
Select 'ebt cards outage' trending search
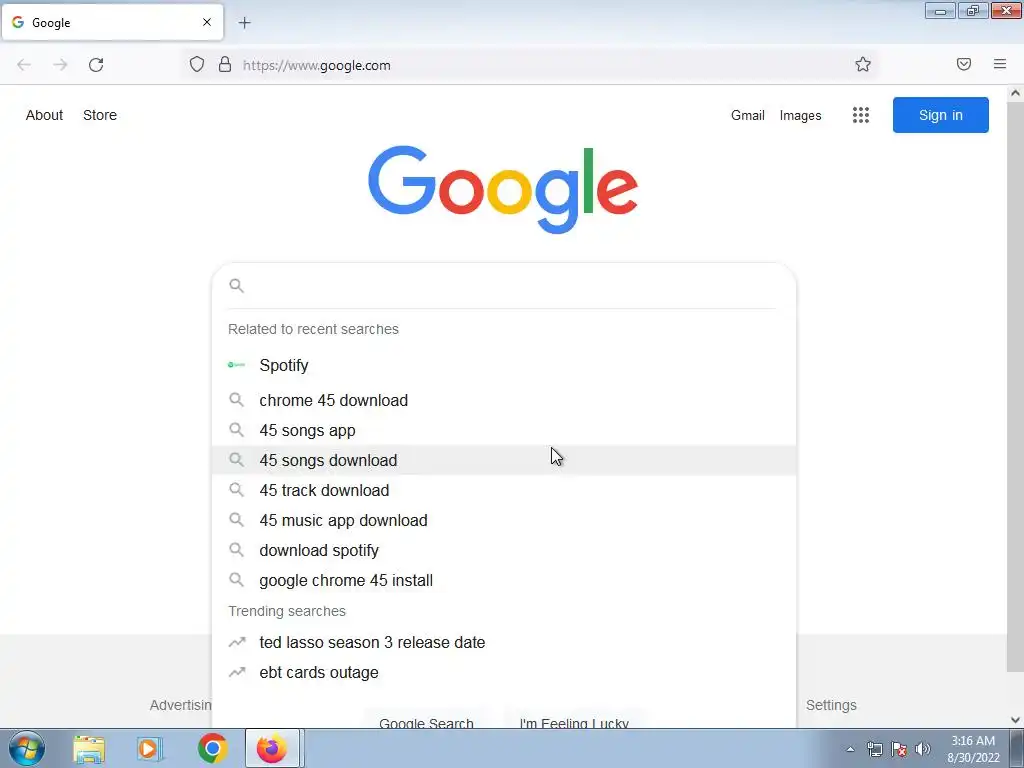tap(504, 673)
